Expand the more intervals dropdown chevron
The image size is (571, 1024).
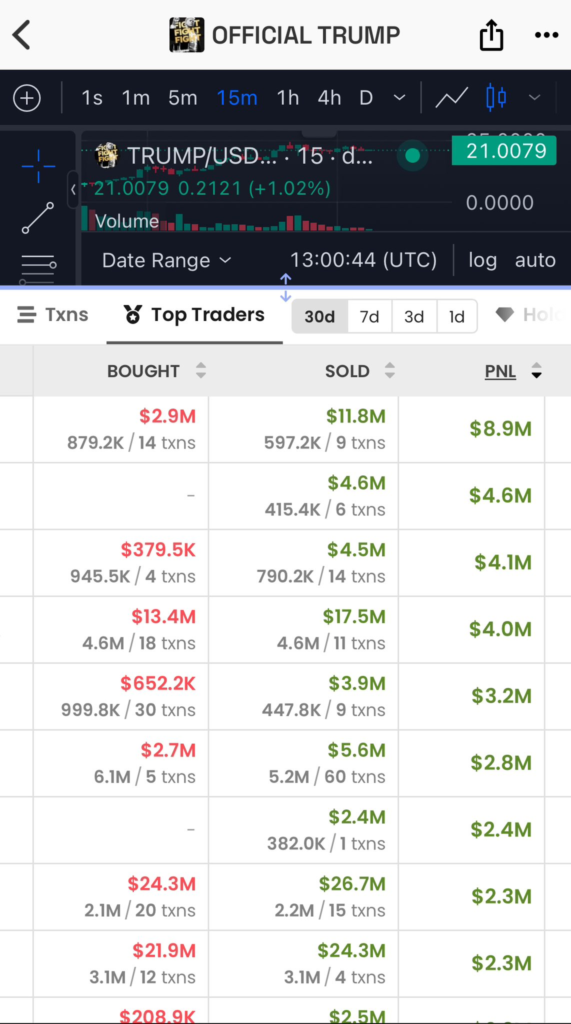400,98
